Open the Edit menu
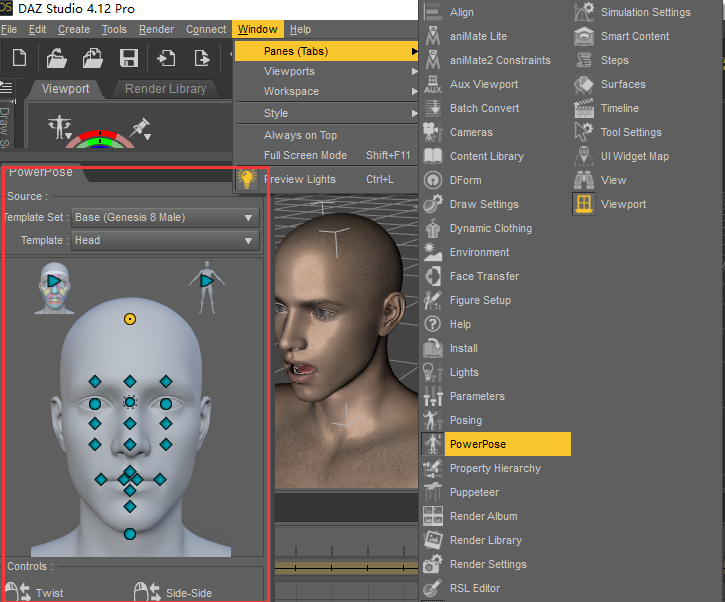Screen dimensions: 725x602 pos(37,29)
